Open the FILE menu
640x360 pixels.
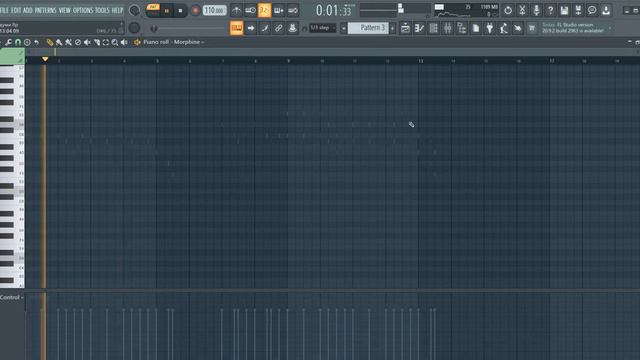coord(4,10)
